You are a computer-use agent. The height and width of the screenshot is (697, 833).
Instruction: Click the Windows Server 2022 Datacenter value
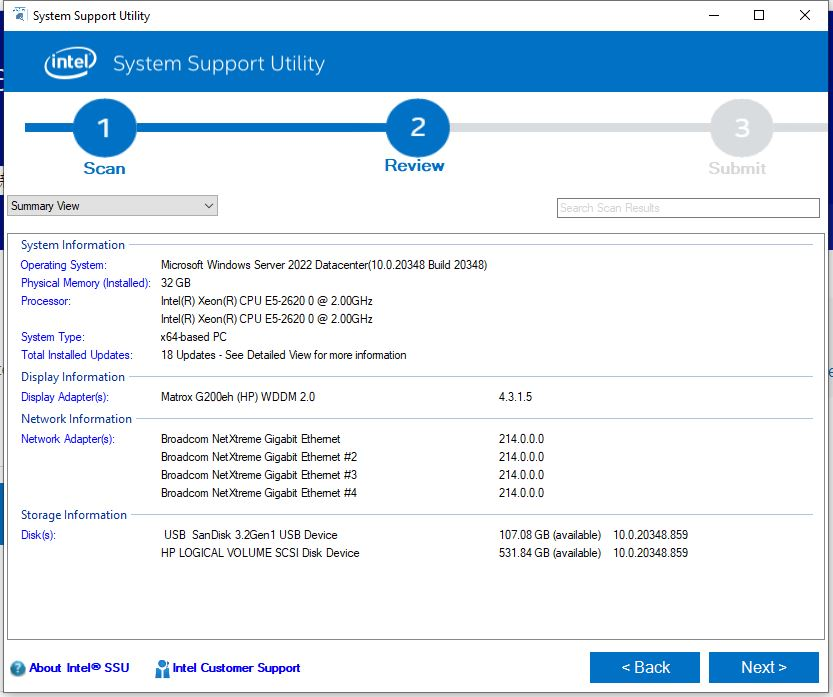tap(324, 265)
